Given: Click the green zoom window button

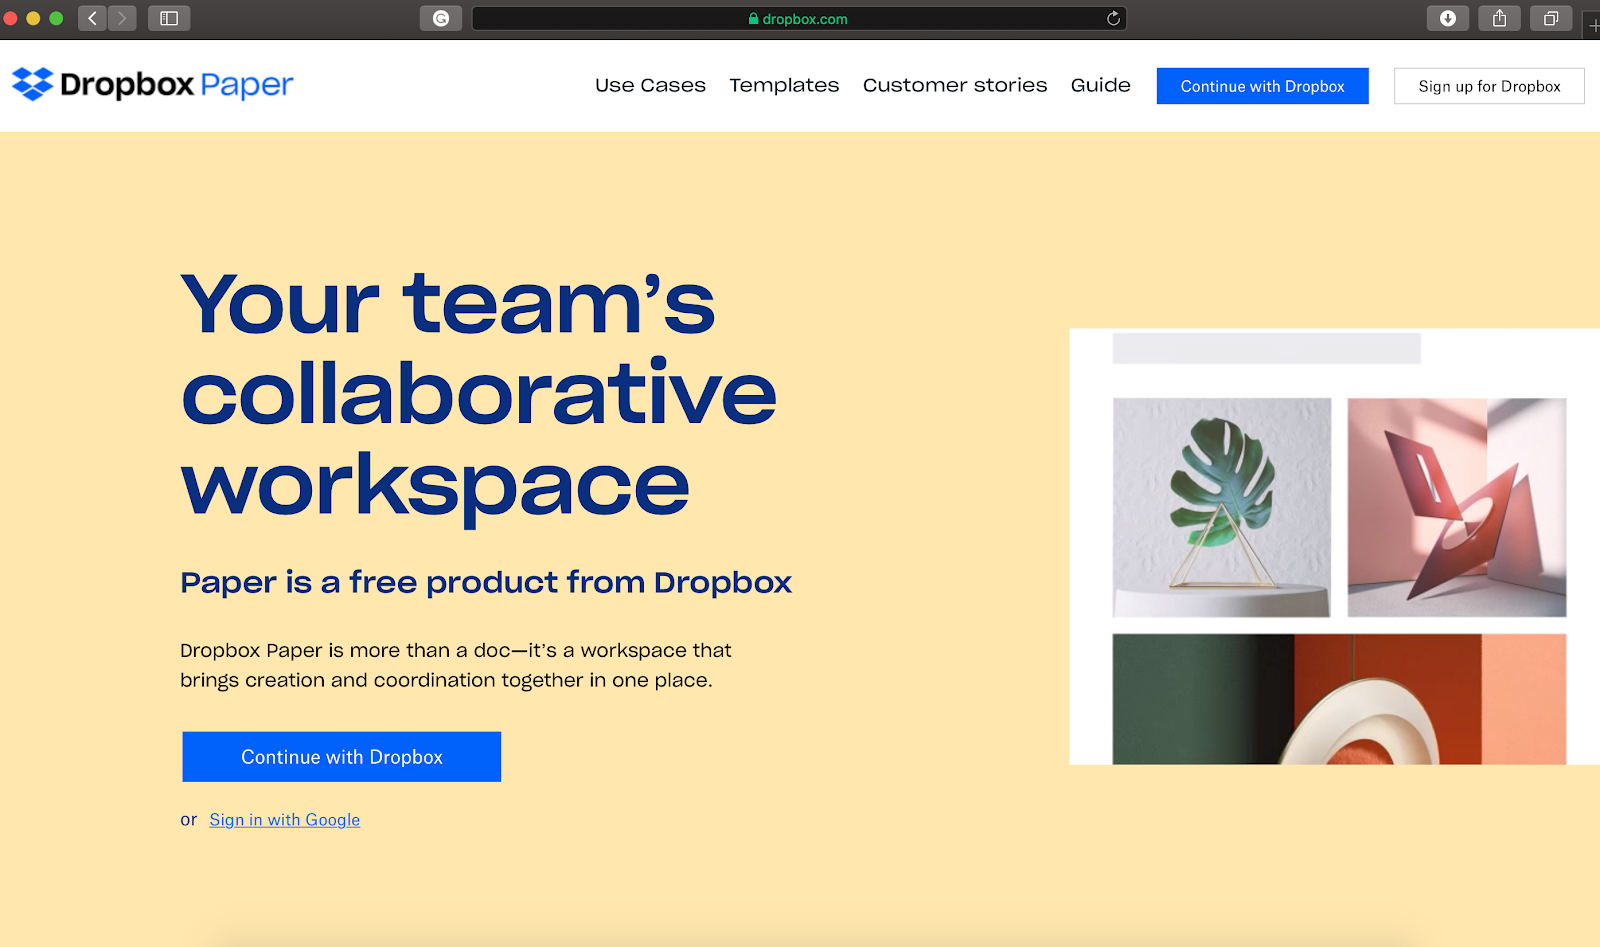Looking at the screenshot, I should pyautogui.click(x=56, y=18).
